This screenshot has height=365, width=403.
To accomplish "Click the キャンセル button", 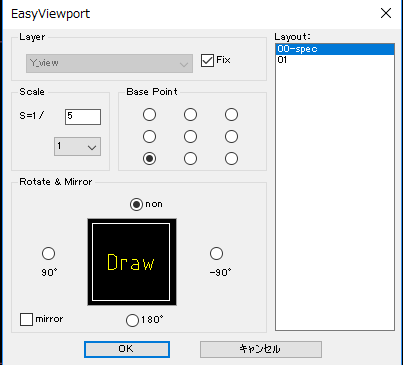I will 261,349.
